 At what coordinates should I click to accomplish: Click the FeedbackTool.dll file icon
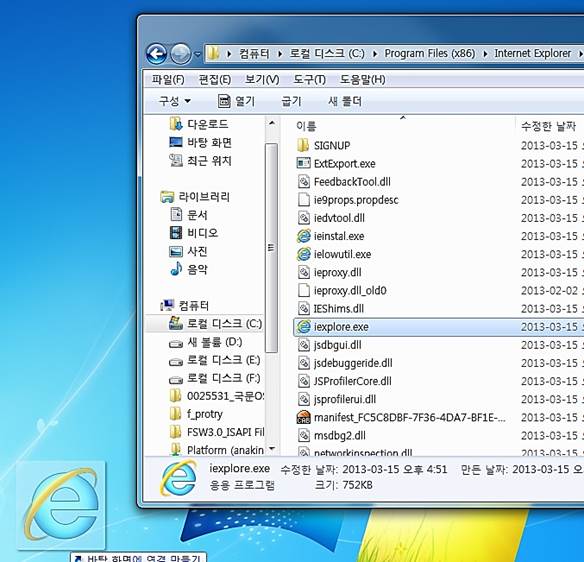pyautogui.click(x=304, y=182)
